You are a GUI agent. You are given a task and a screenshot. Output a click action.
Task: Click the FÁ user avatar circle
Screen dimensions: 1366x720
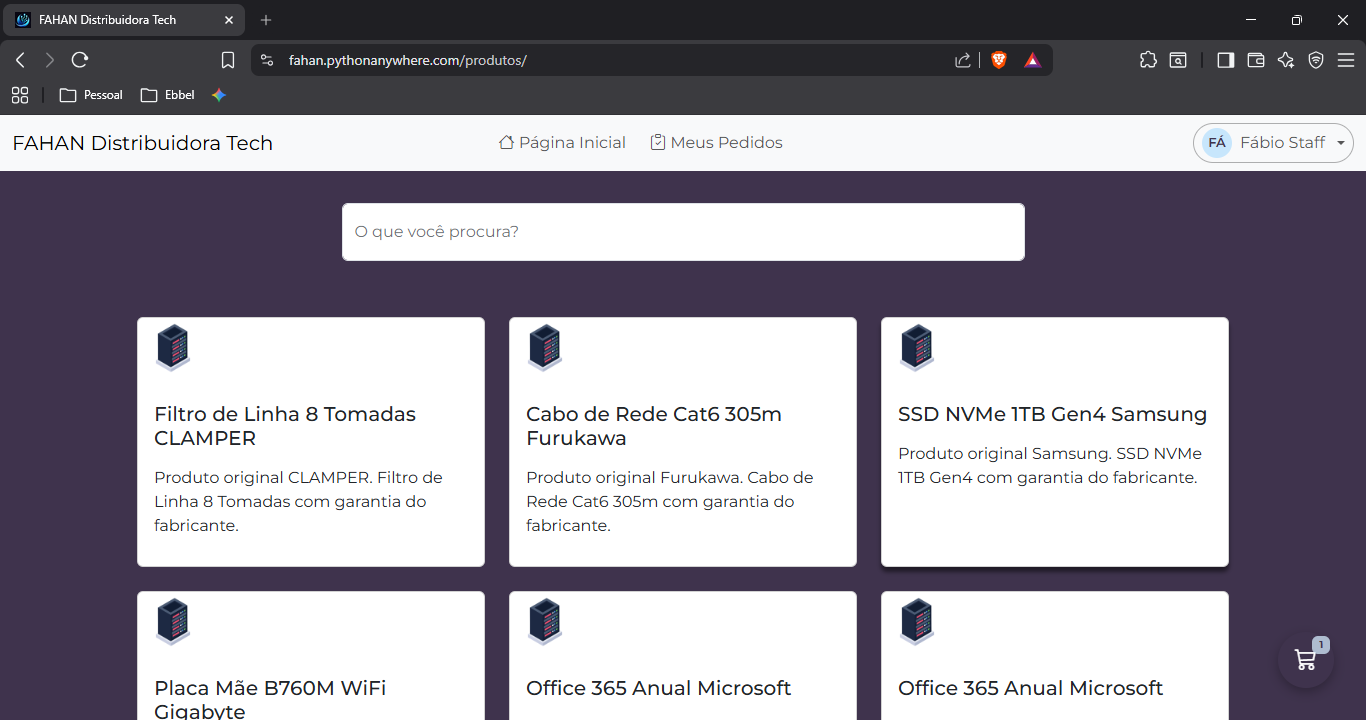pyautogui.click(x=1217, y=143)
